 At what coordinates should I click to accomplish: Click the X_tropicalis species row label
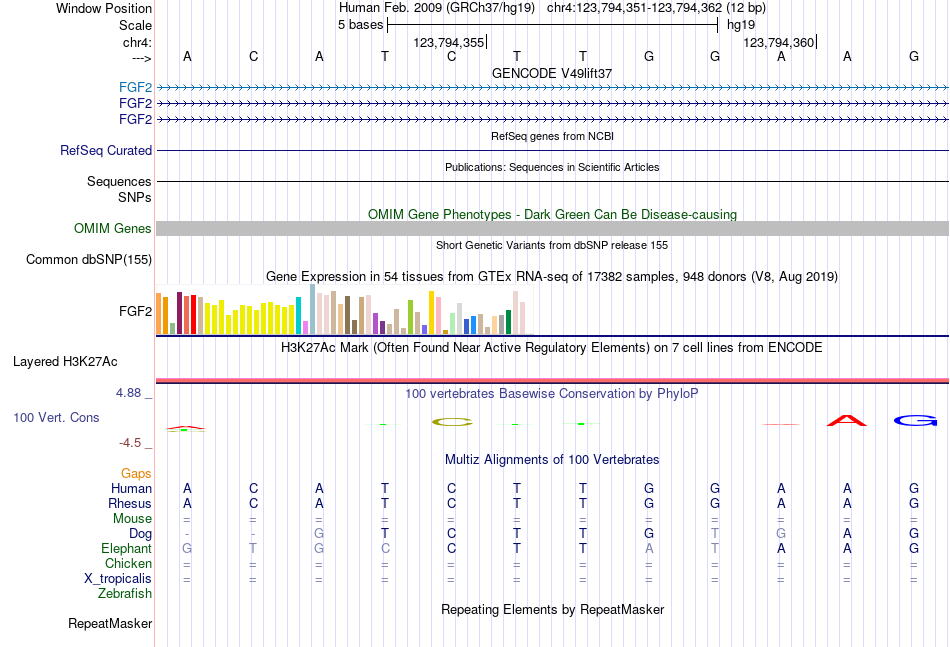(x=118, y=579)
